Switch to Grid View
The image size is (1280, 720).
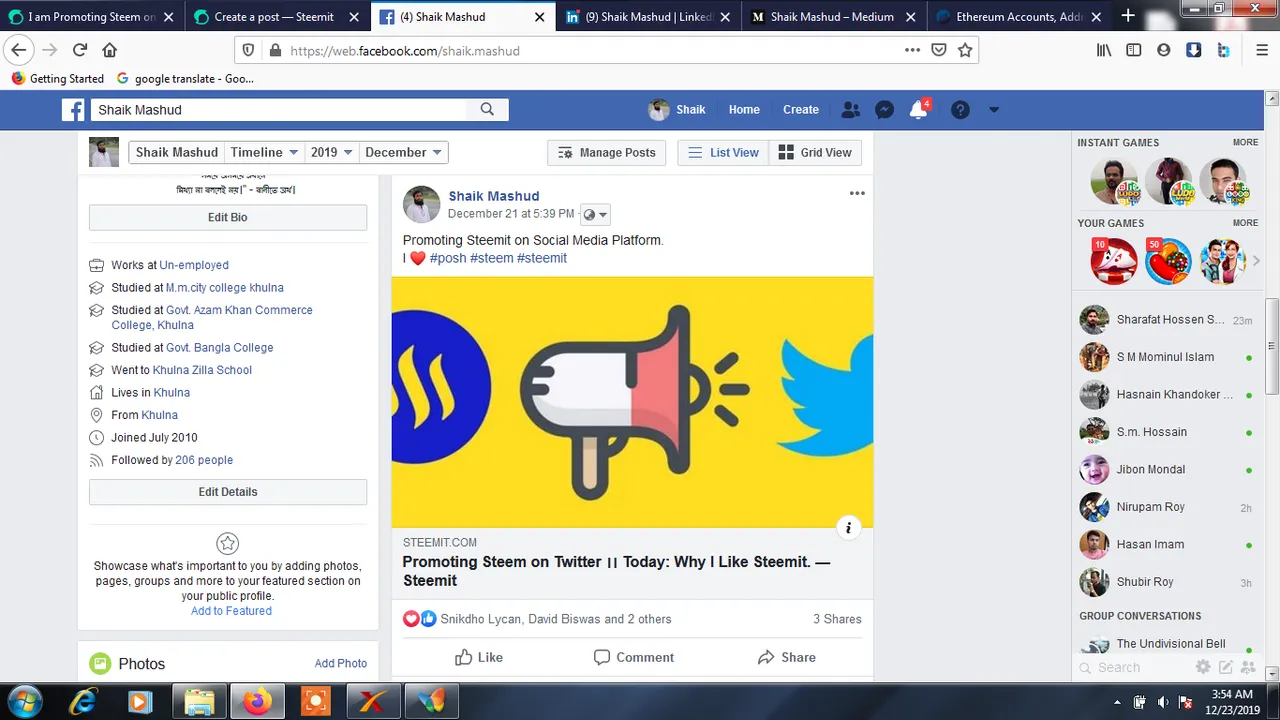tap(815, 153)
